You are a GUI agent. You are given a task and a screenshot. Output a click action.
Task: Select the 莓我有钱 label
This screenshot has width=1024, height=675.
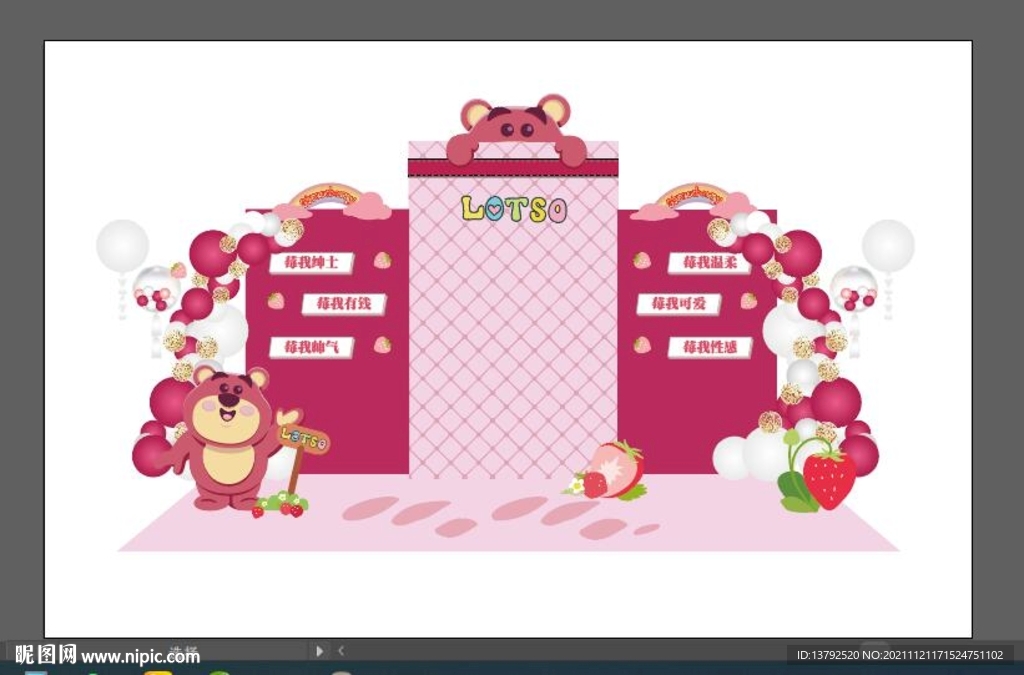(x=343, y=303)
